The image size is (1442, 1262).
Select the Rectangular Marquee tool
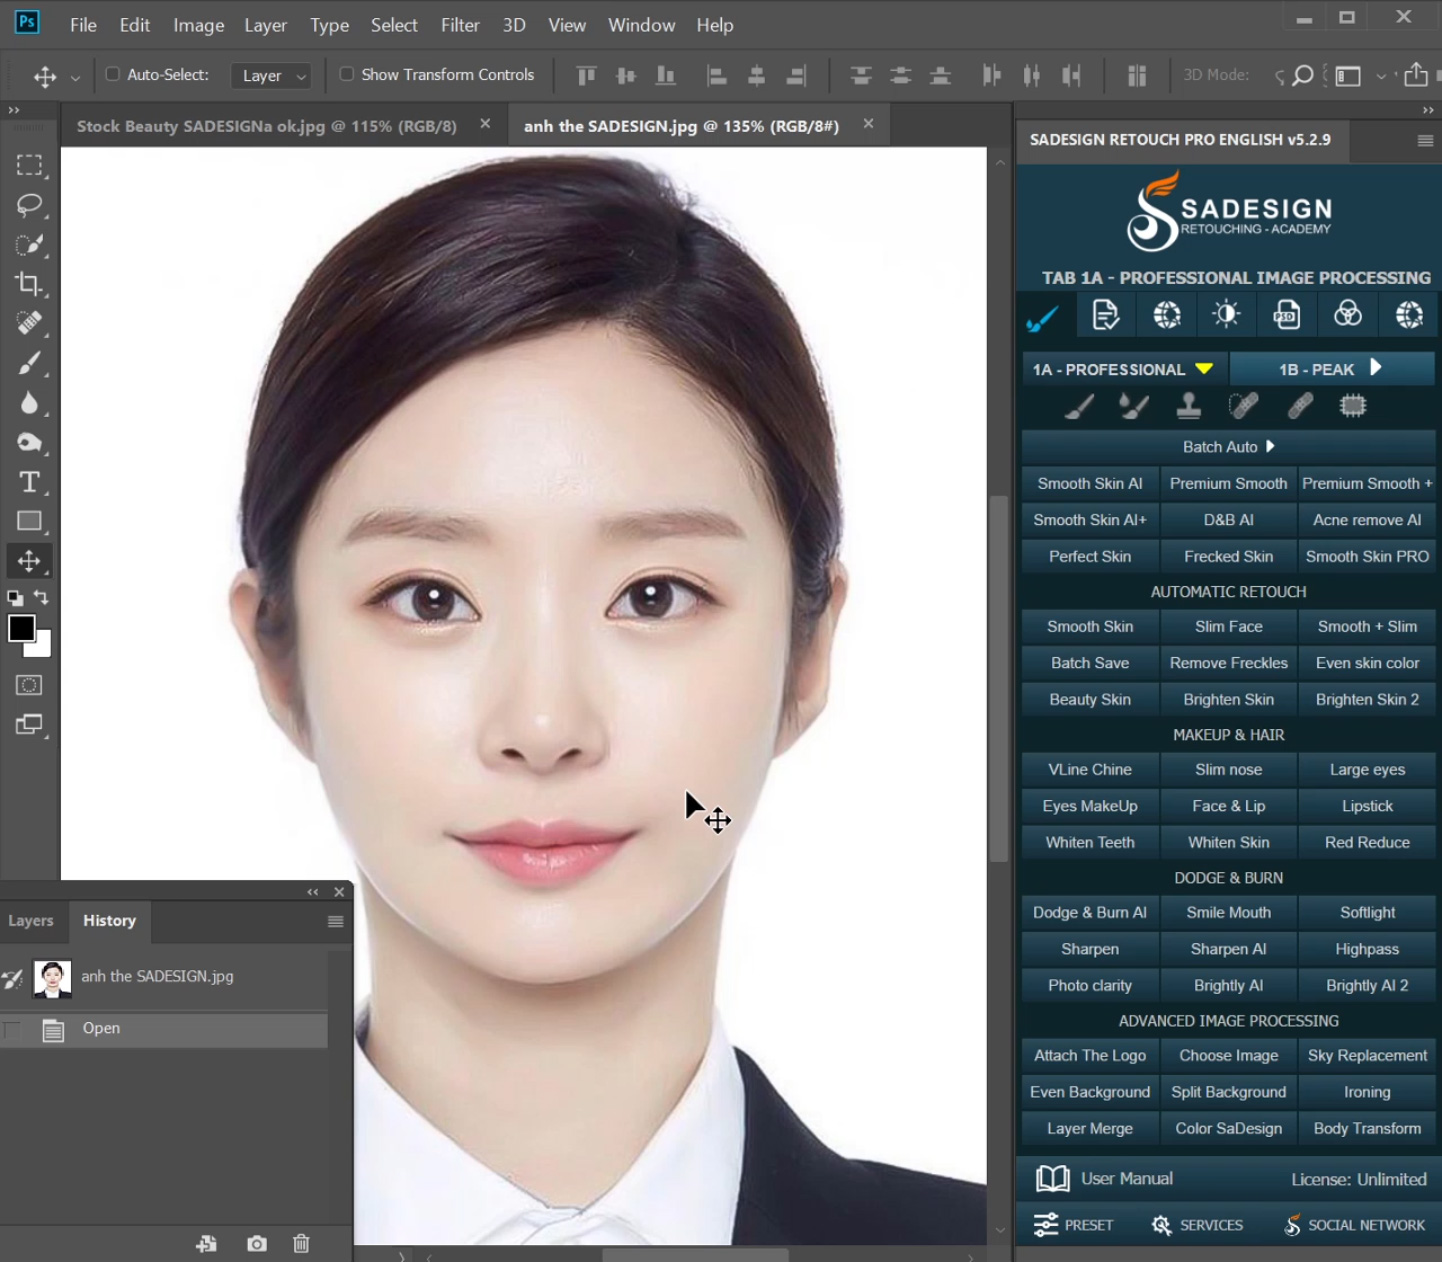coord(29,165)
